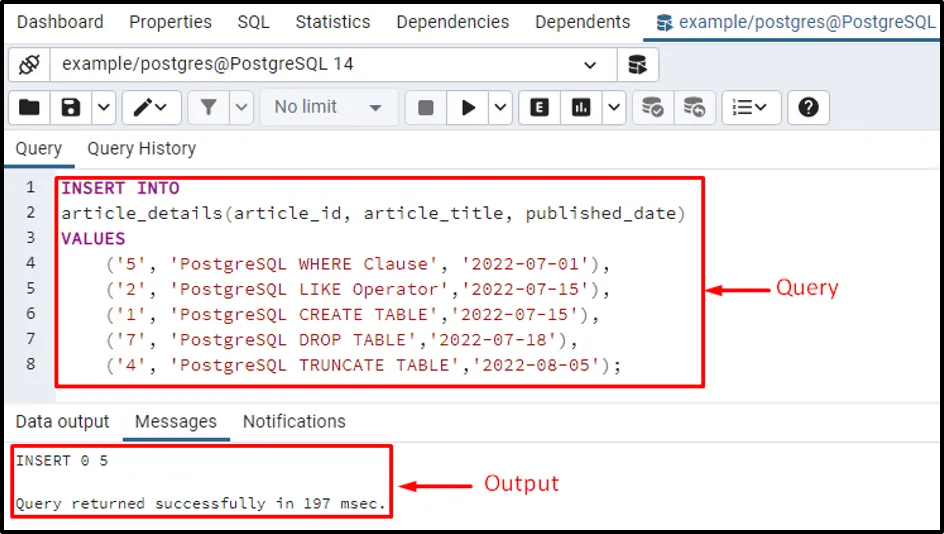The image size is (944, 534).
Task: Open the connection selector dropdown
Action: pos(334,64)
